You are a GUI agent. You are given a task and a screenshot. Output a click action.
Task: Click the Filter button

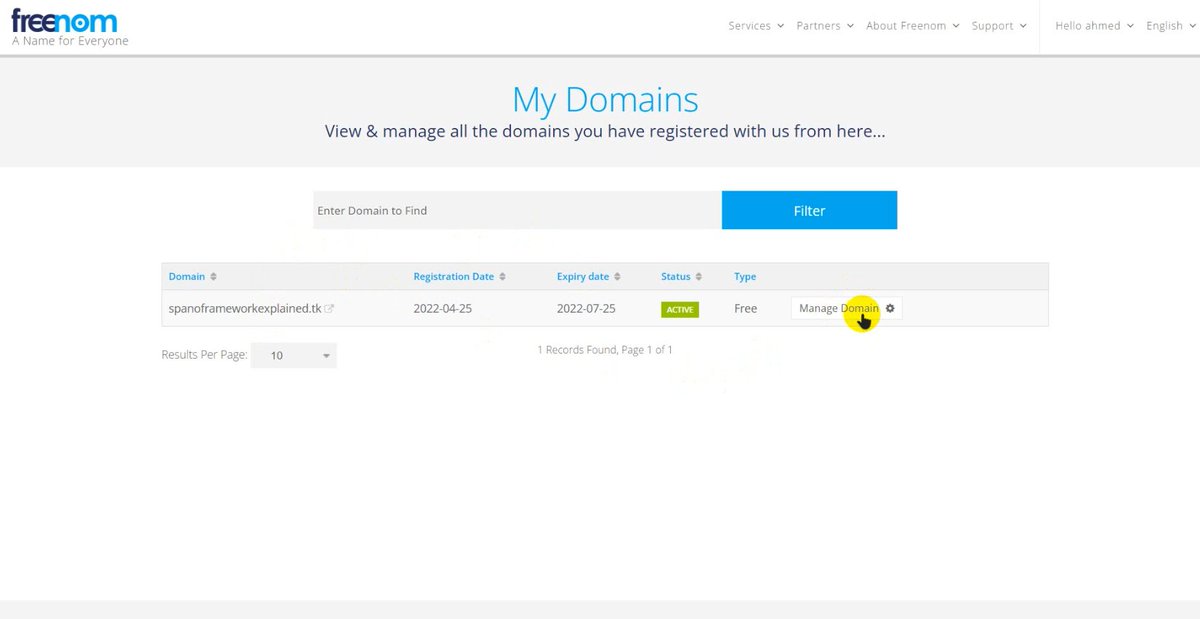click(x=809, y=210)
